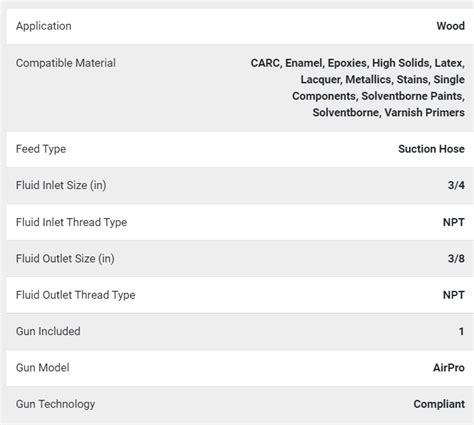The height and width of the screenshot is (425, 474).
Task: Click the Compatible Material label
Action: (x=66, y=63)
